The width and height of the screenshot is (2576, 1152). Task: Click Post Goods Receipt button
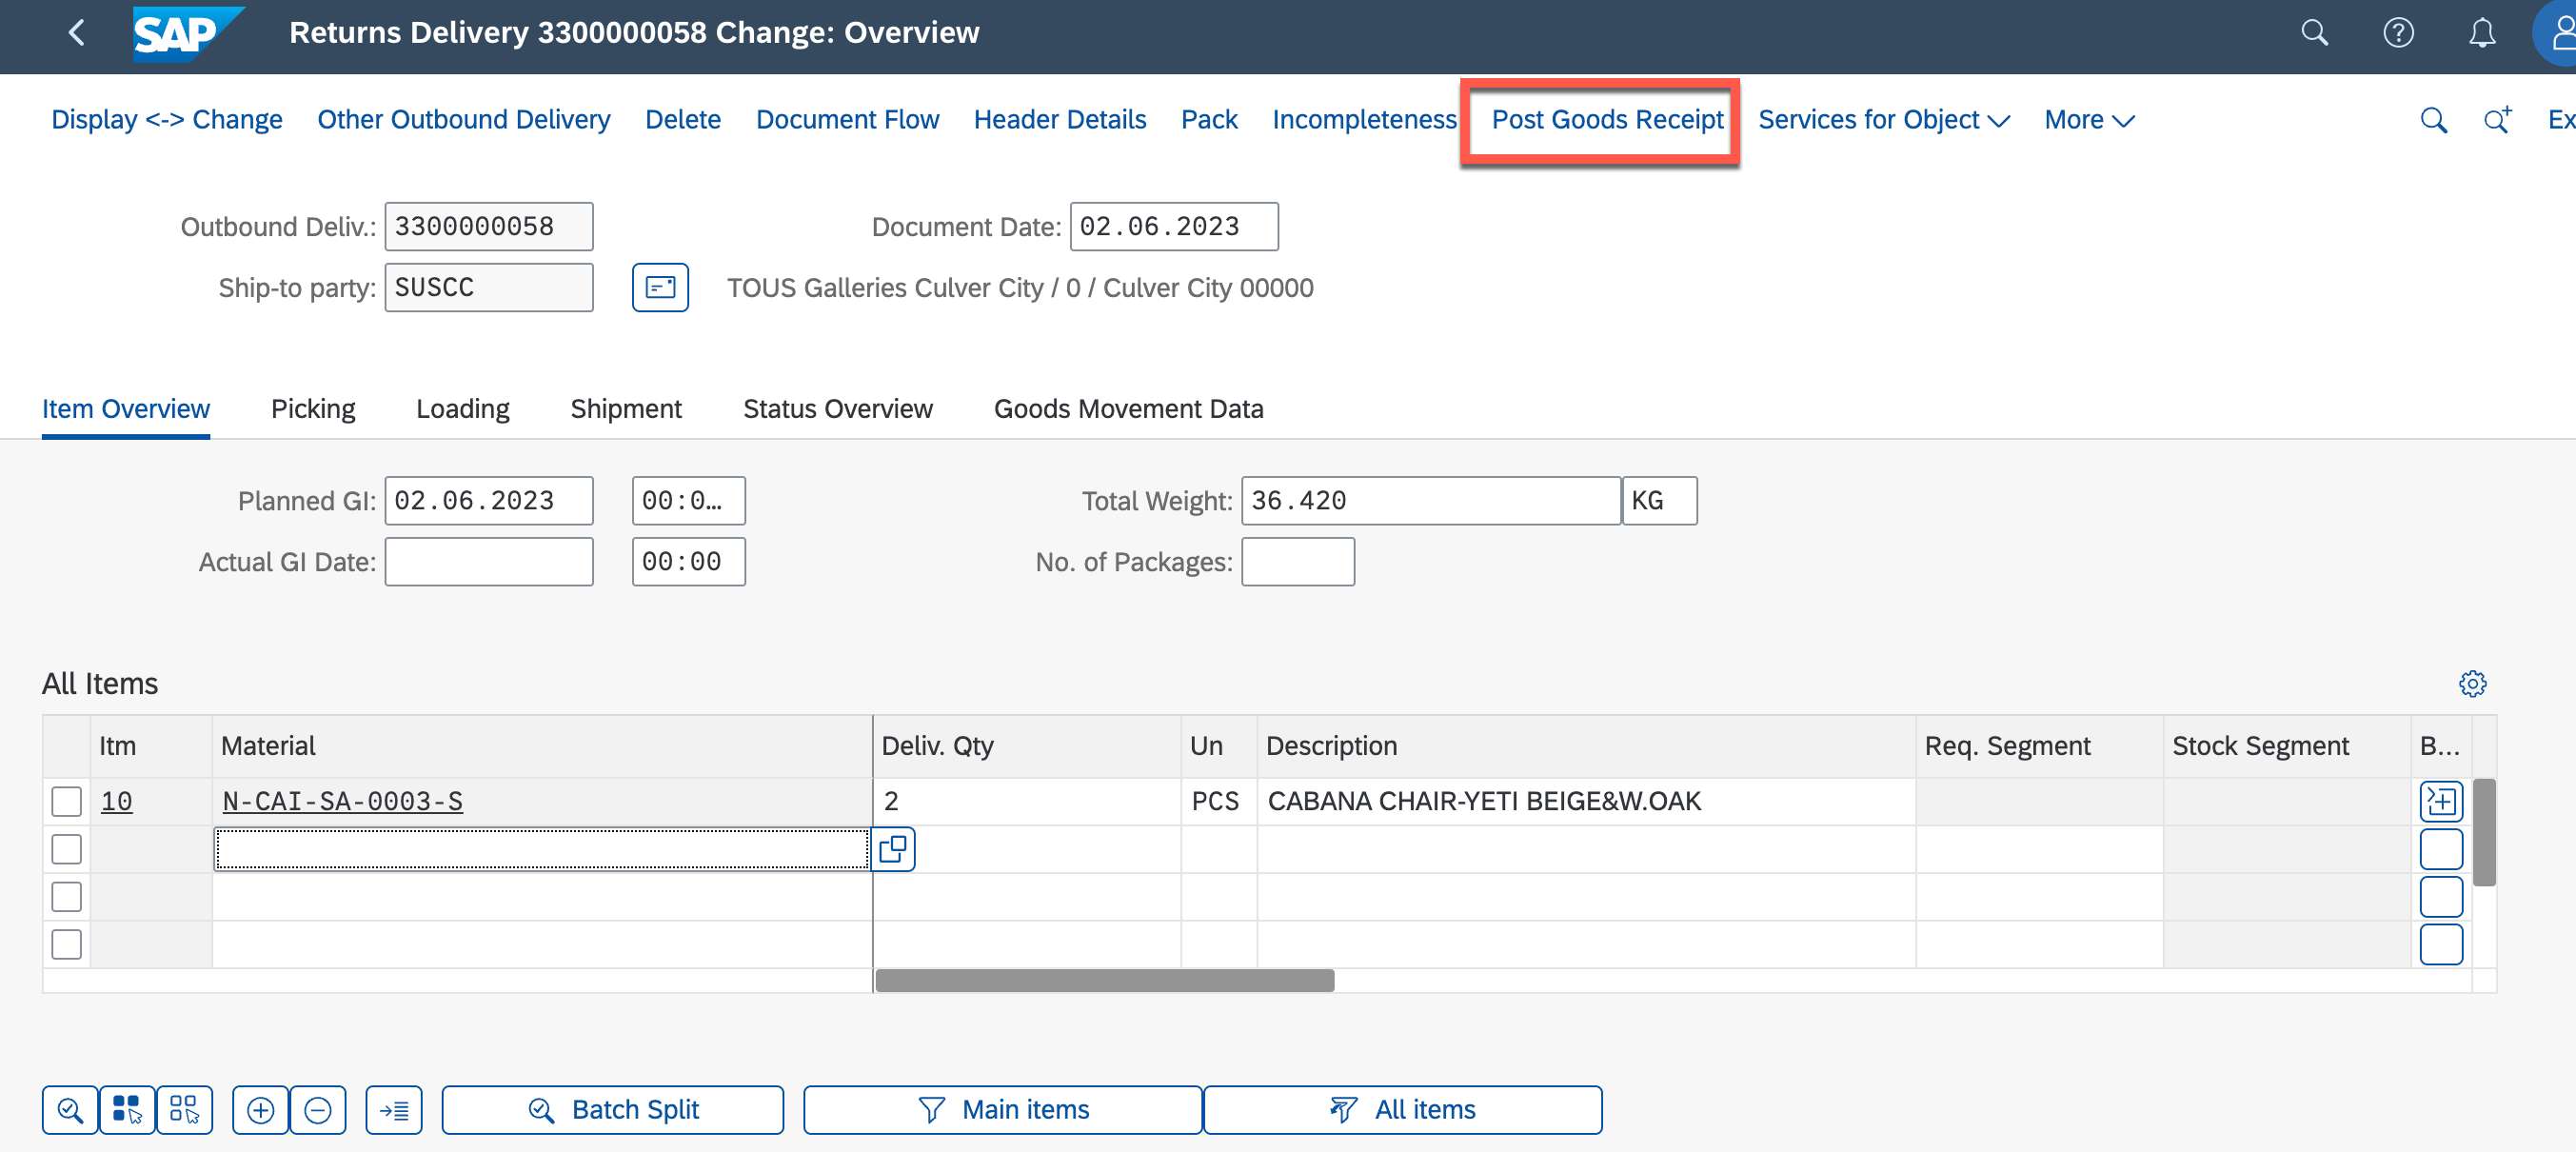click(x=1607, y=120)
